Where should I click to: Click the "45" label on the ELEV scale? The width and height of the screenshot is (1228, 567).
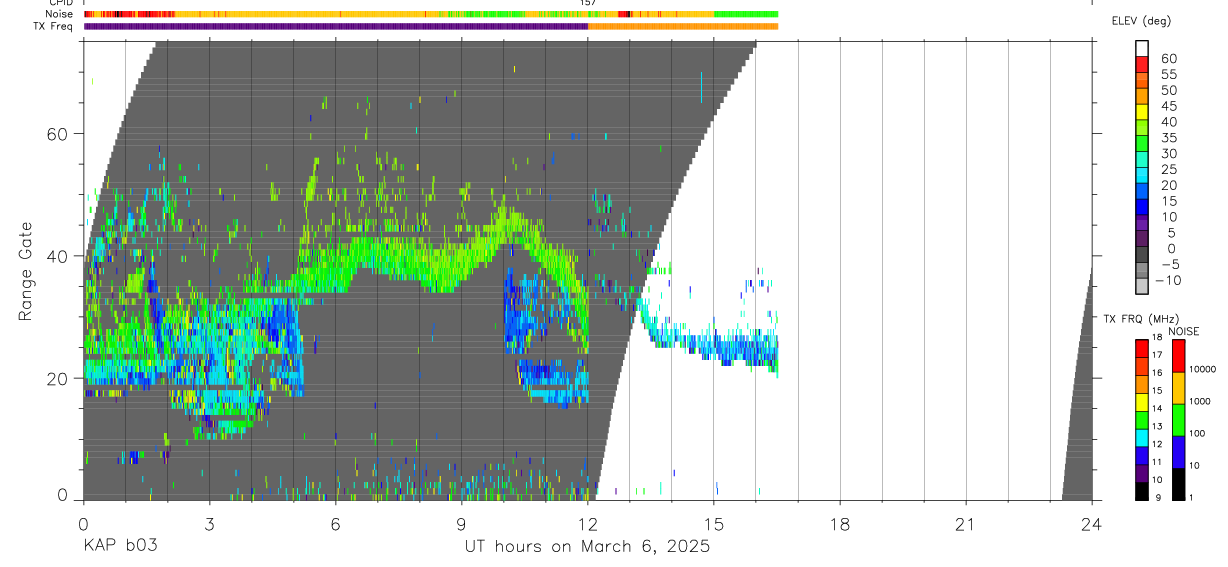click(1169, 106)
